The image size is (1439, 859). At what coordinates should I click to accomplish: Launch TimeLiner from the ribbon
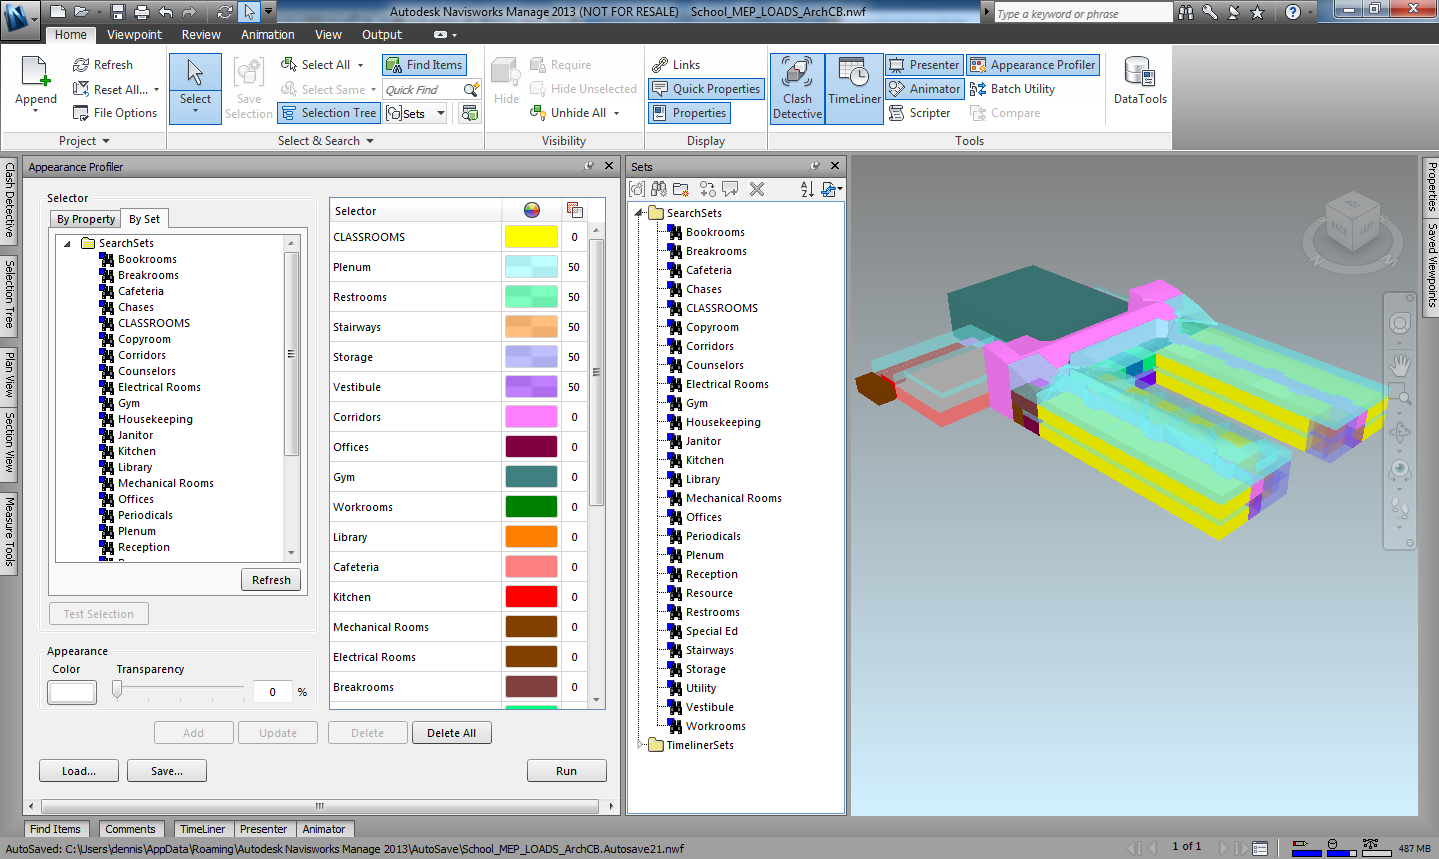pyautogui.click(x=854, y=88)
